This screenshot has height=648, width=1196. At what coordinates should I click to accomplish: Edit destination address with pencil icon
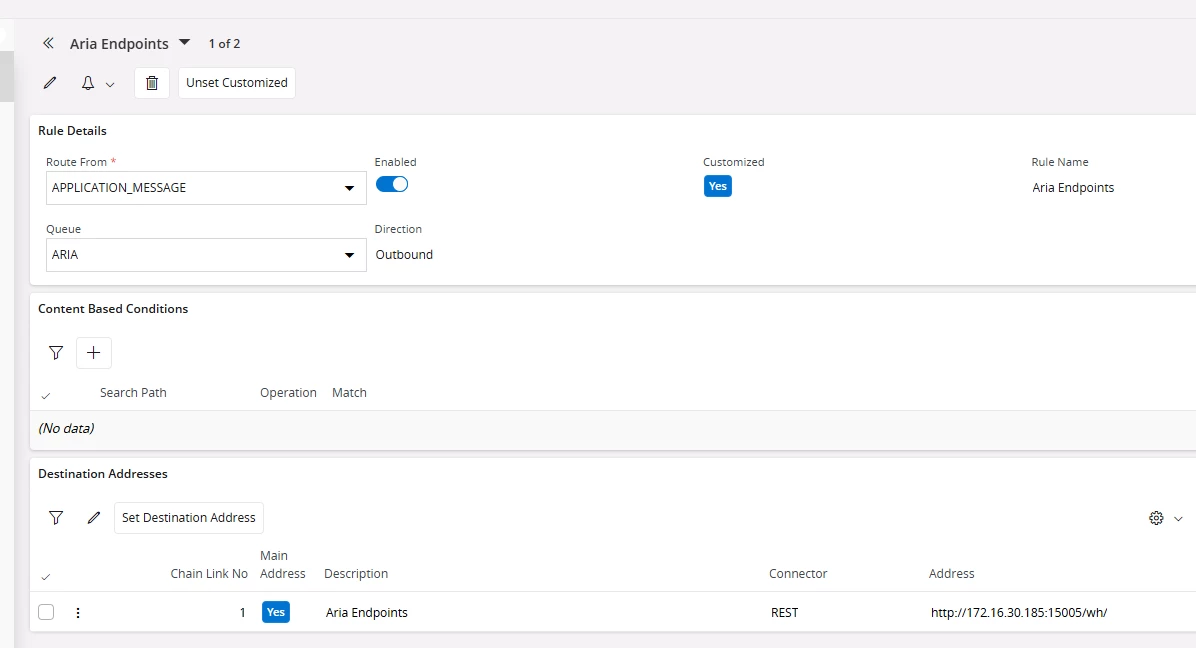point(94,518)
